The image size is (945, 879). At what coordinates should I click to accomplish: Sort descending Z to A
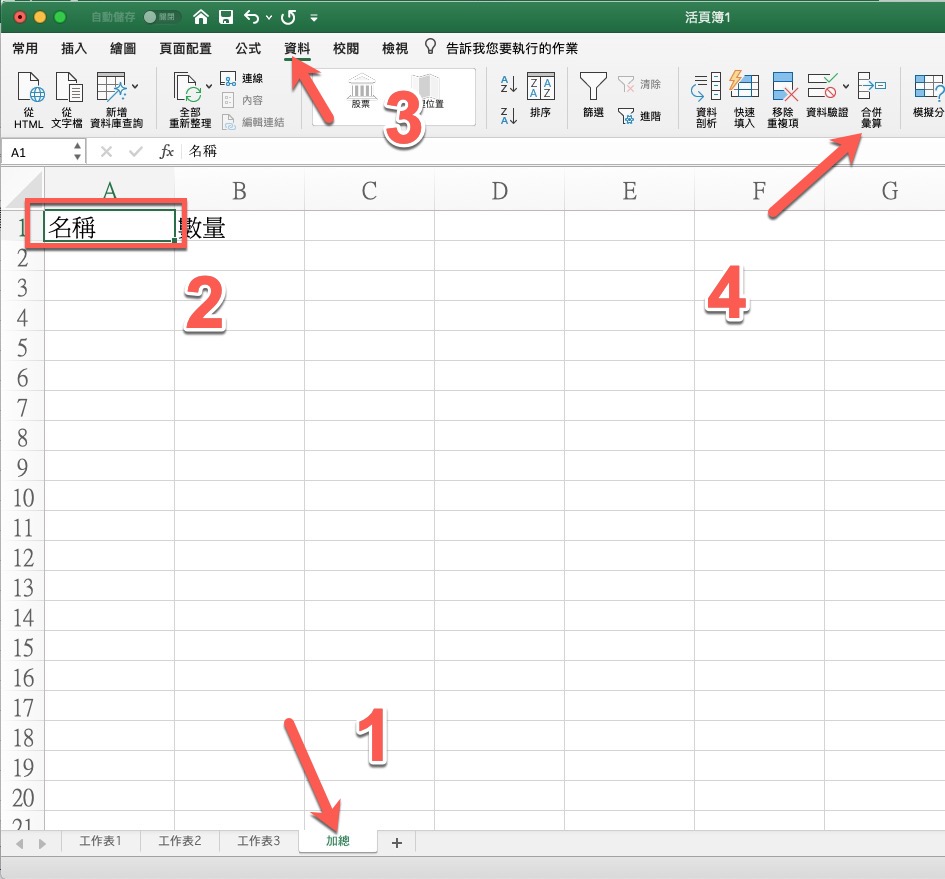tap(509, 115)
